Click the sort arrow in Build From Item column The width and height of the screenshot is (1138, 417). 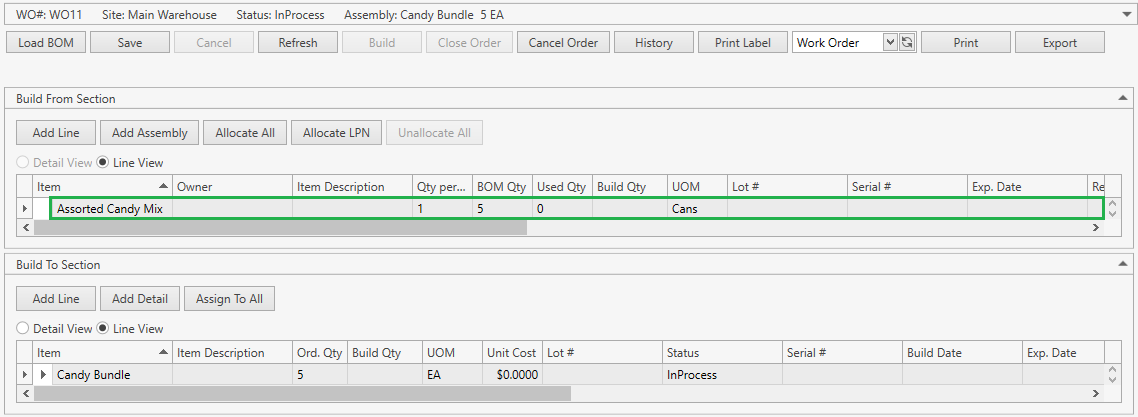[163, 187]
